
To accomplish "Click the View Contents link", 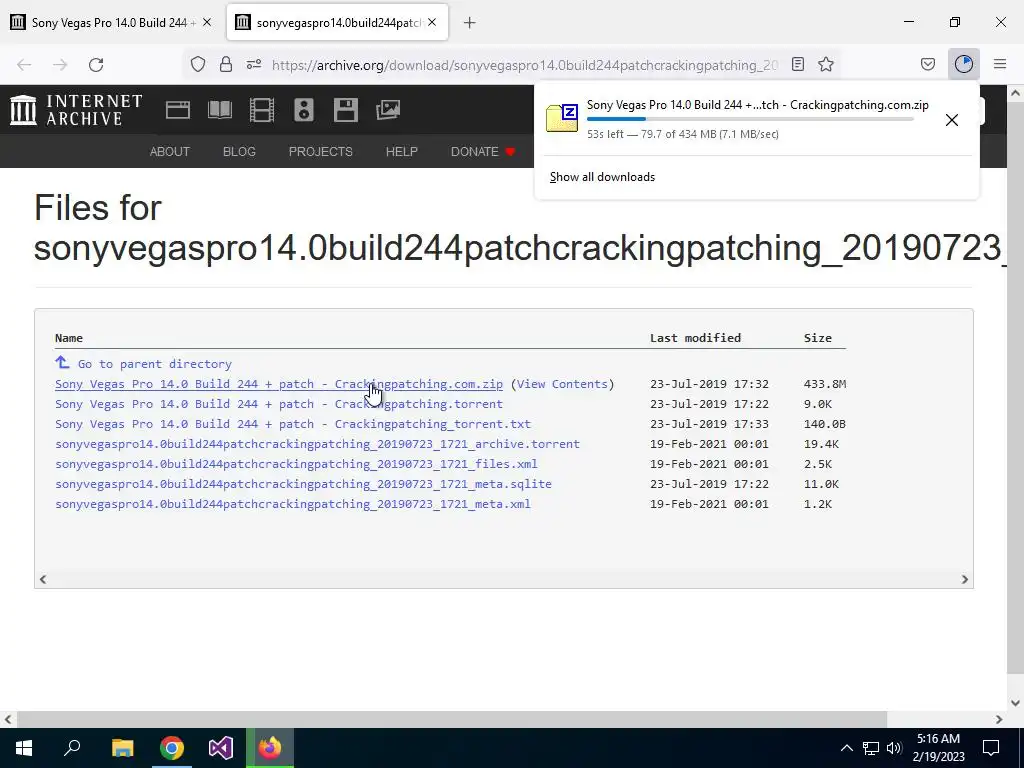I will (562, 384).
